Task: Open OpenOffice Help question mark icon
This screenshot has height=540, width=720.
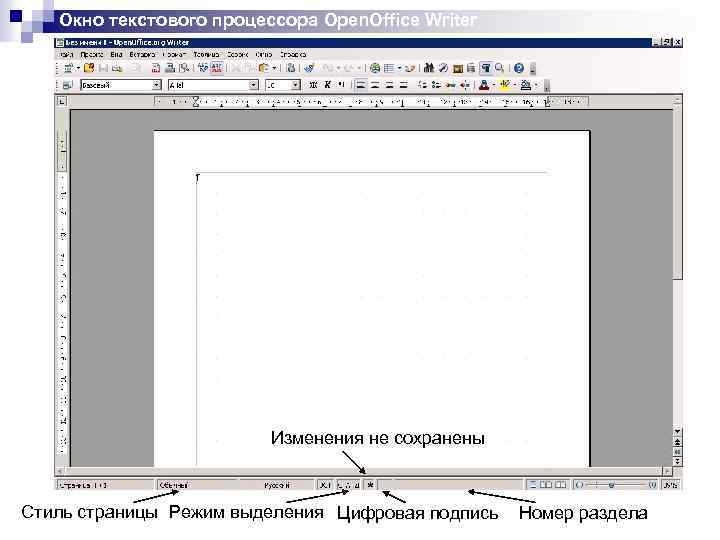Action: pyautogui.click(x=519, y=69)
